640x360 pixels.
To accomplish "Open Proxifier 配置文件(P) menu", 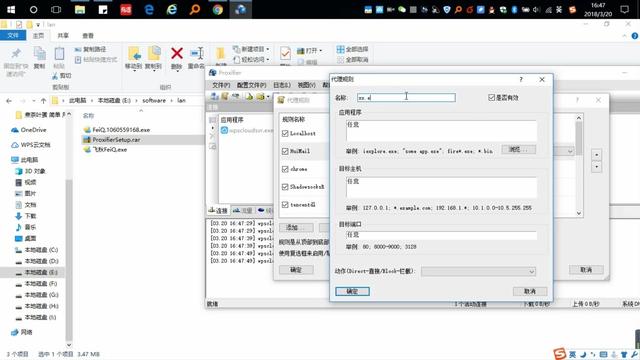I will [x=251, y=85].
